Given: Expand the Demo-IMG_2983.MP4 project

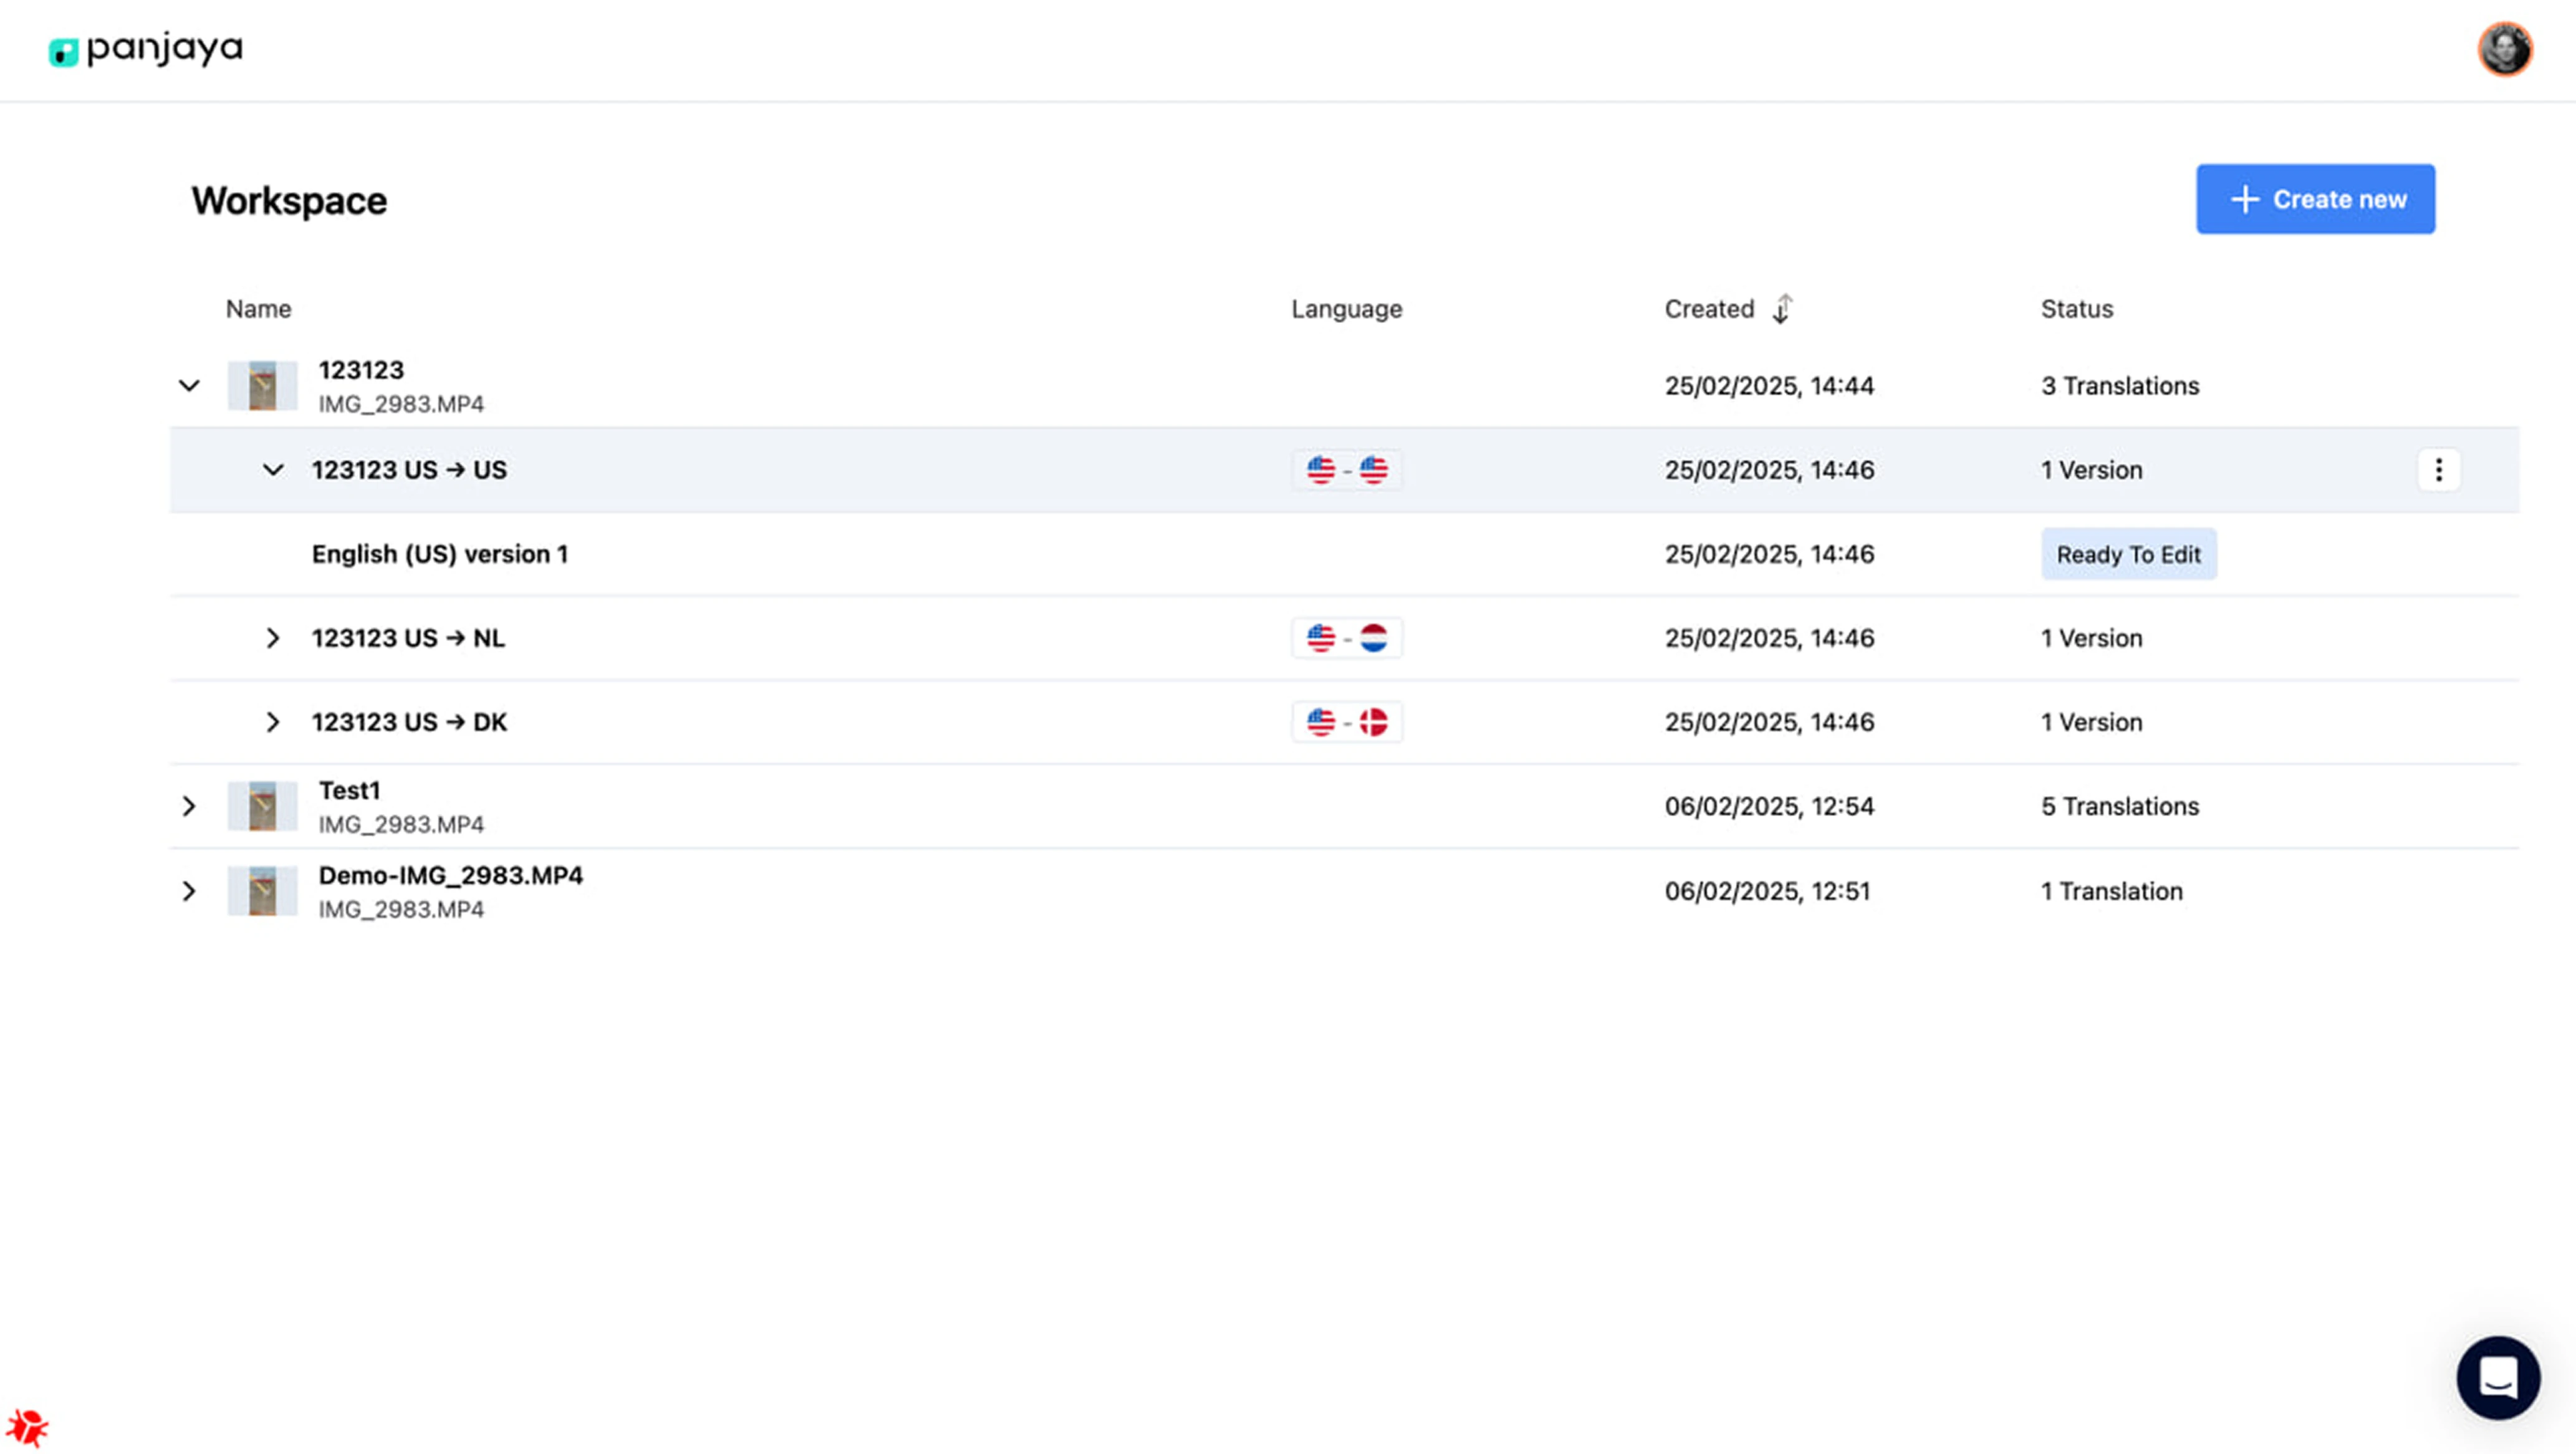Looking at the screenshot, I should coord(189,891).
